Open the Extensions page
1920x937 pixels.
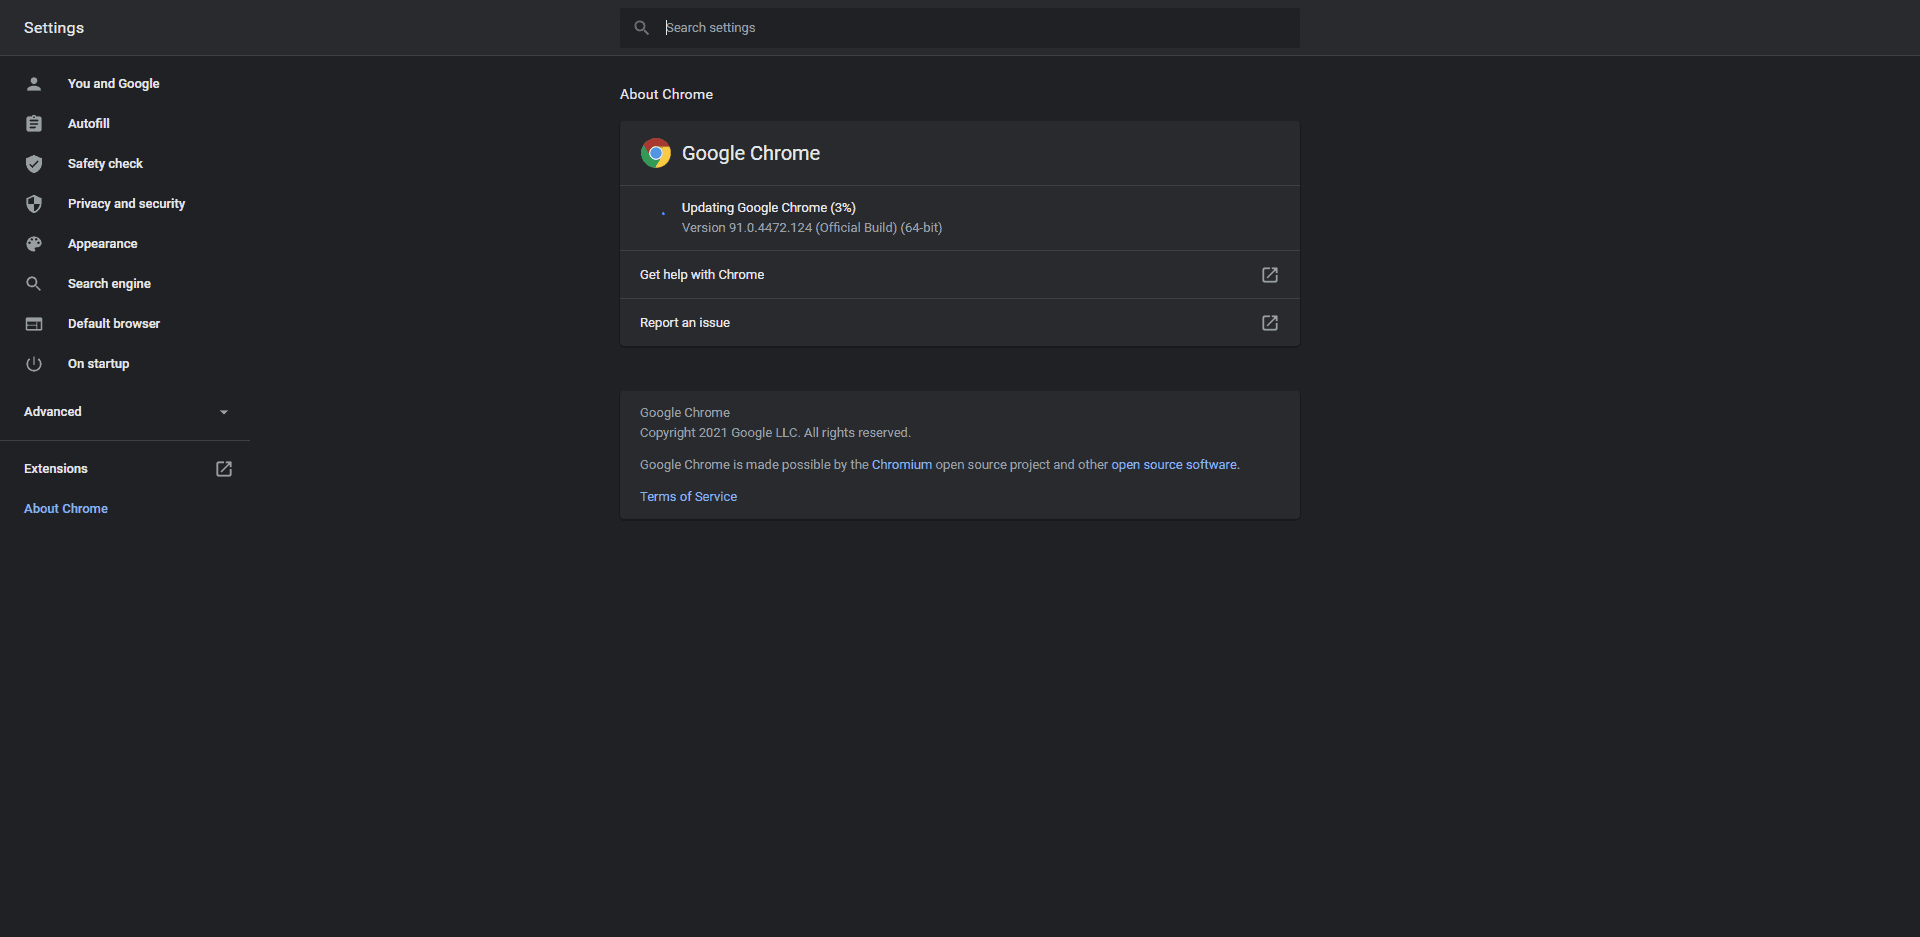(x=56, y=469)
